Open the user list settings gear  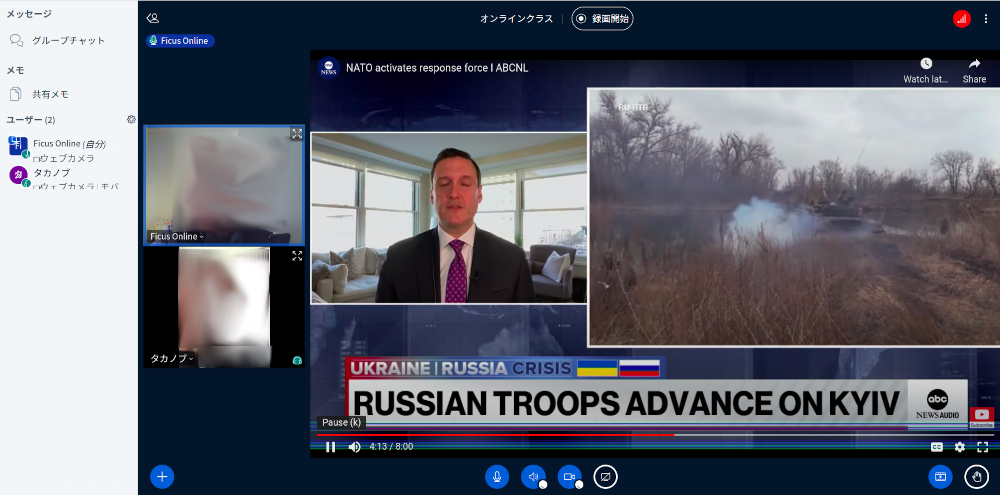tap(131, 119)
